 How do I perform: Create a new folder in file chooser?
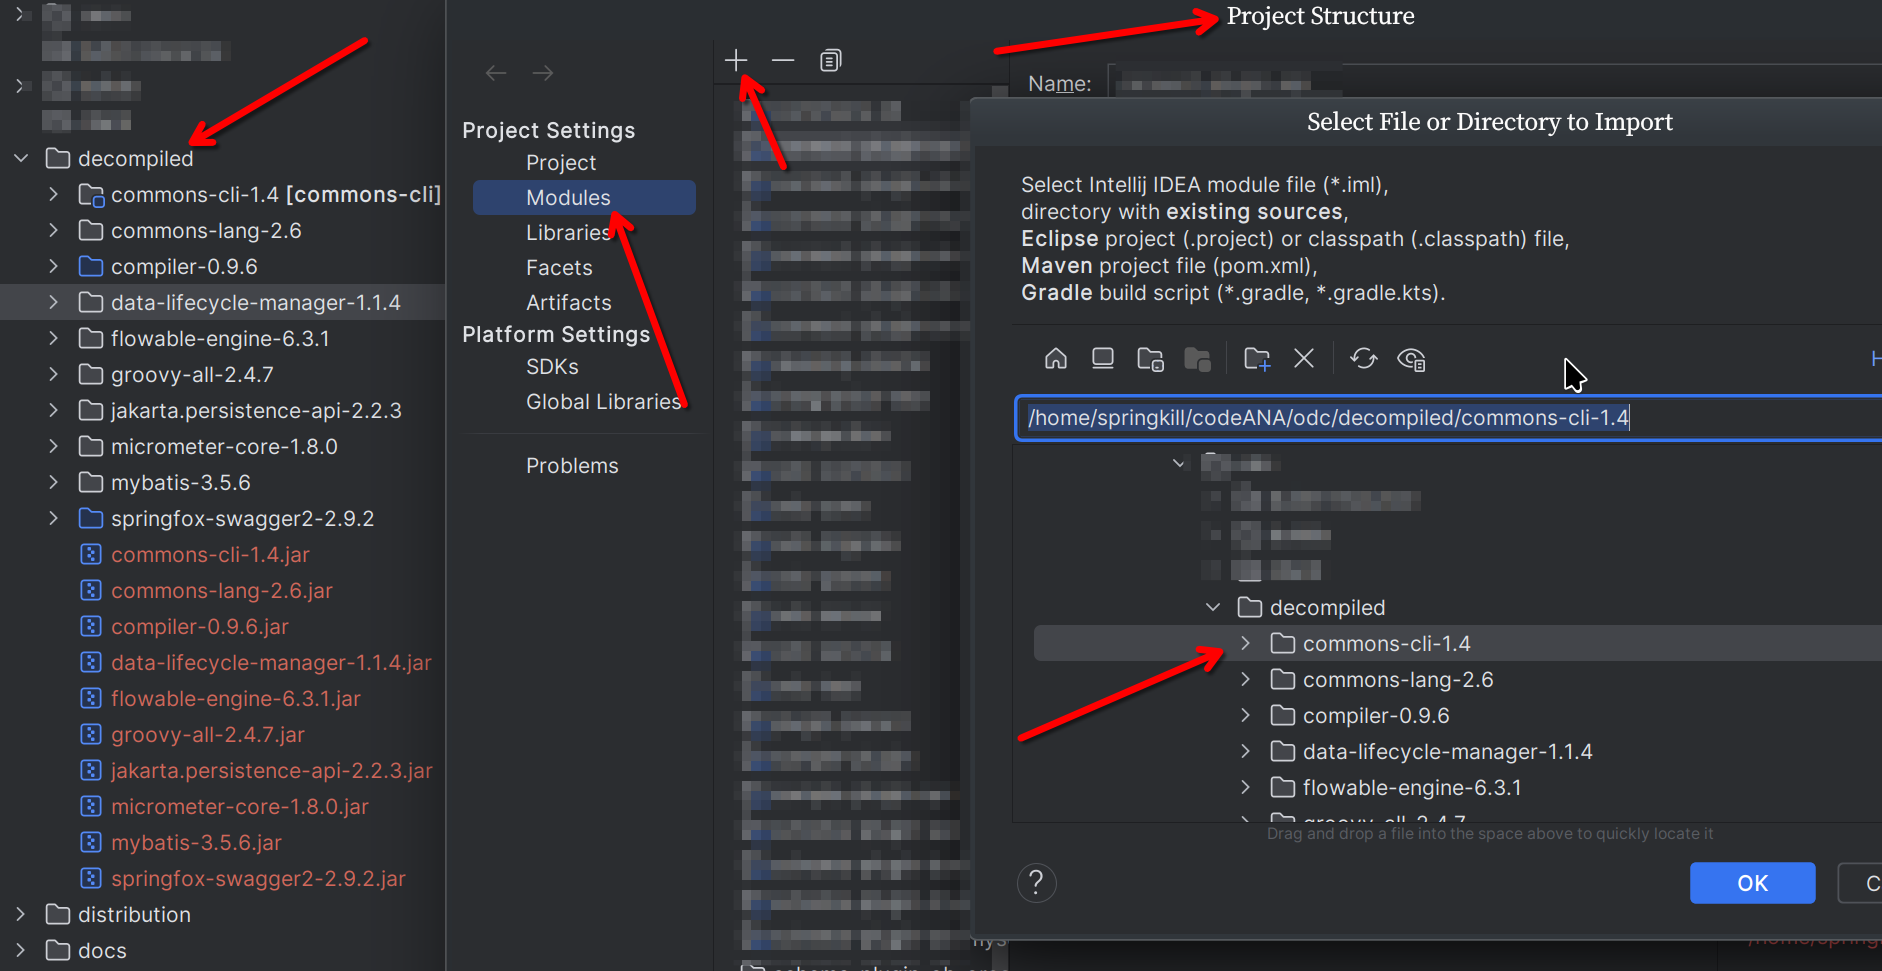click(x=1257, y=358)
